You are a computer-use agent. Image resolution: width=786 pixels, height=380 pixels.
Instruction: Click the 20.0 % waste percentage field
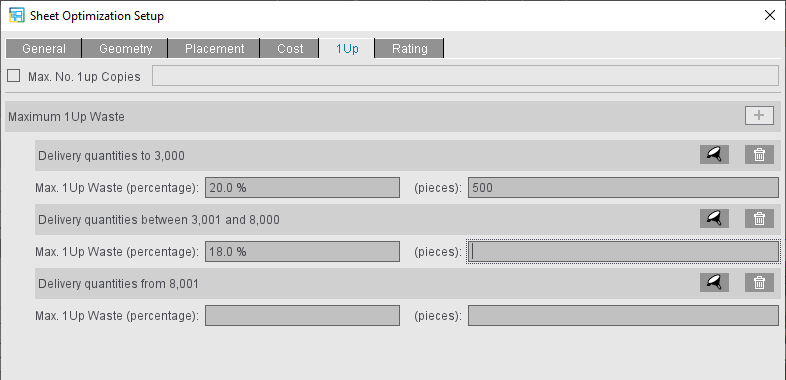[x=302, y=187]
